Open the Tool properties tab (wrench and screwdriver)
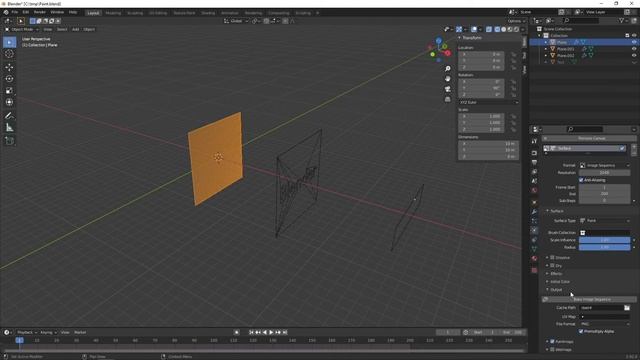Screen dimensions: 640x360 point(534,141)
